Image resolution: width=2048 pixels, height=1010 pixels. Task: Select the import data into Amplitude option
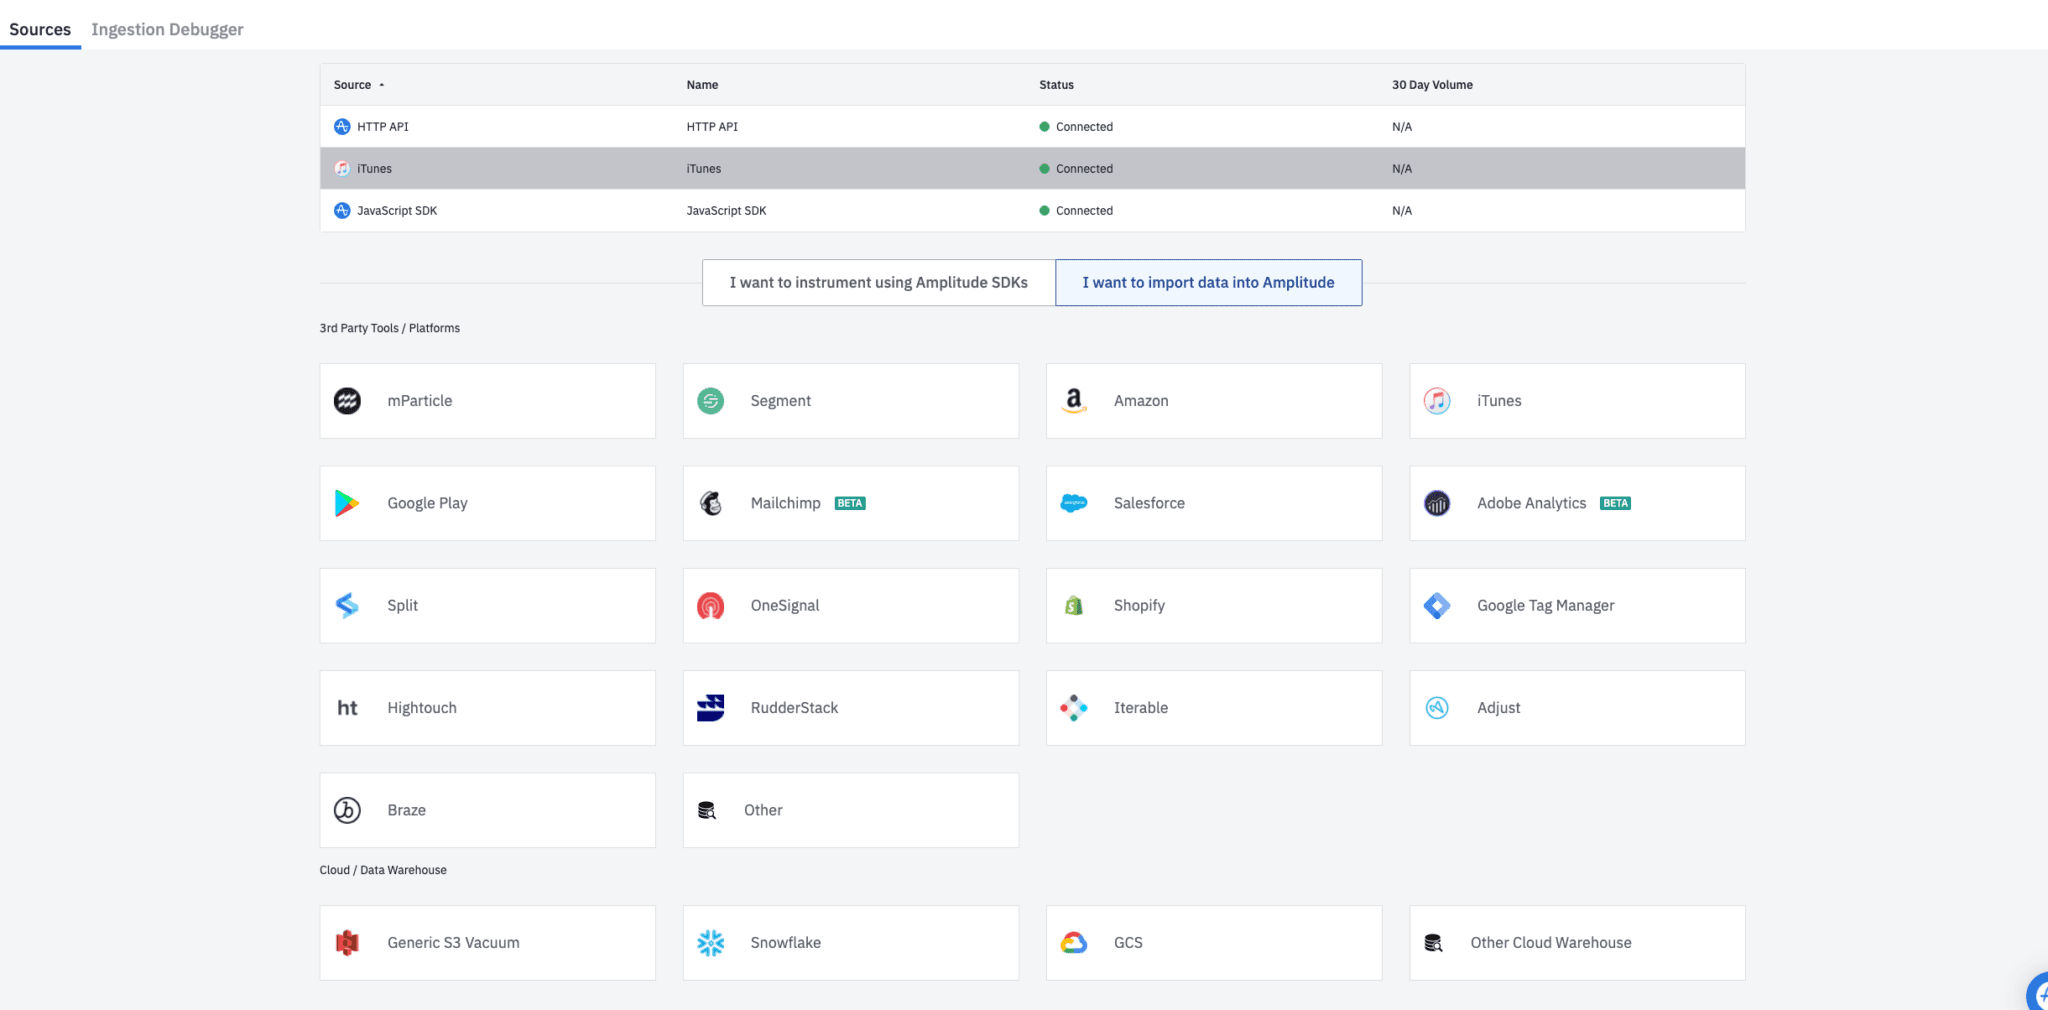click(x=1208, y=283)
